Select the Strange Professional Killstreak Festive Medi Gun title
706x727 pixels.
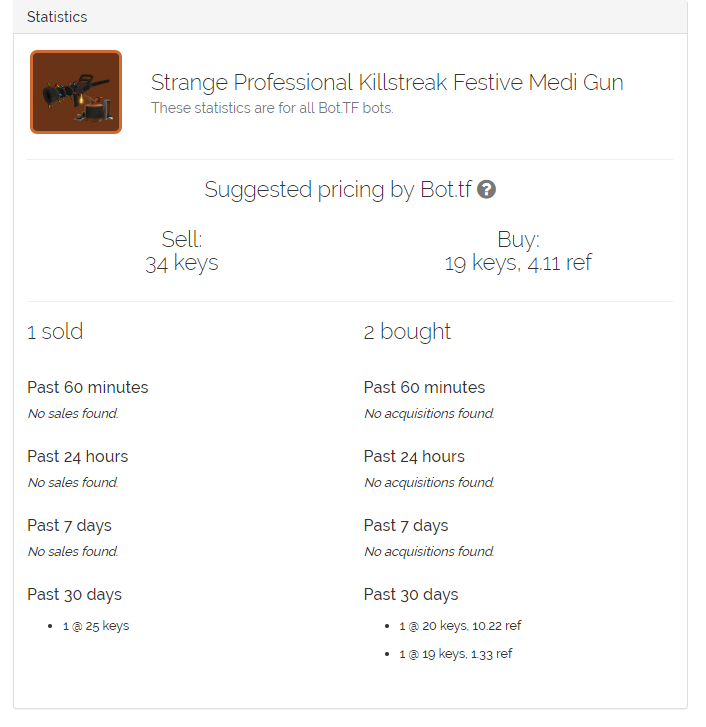tap(387, 82)
